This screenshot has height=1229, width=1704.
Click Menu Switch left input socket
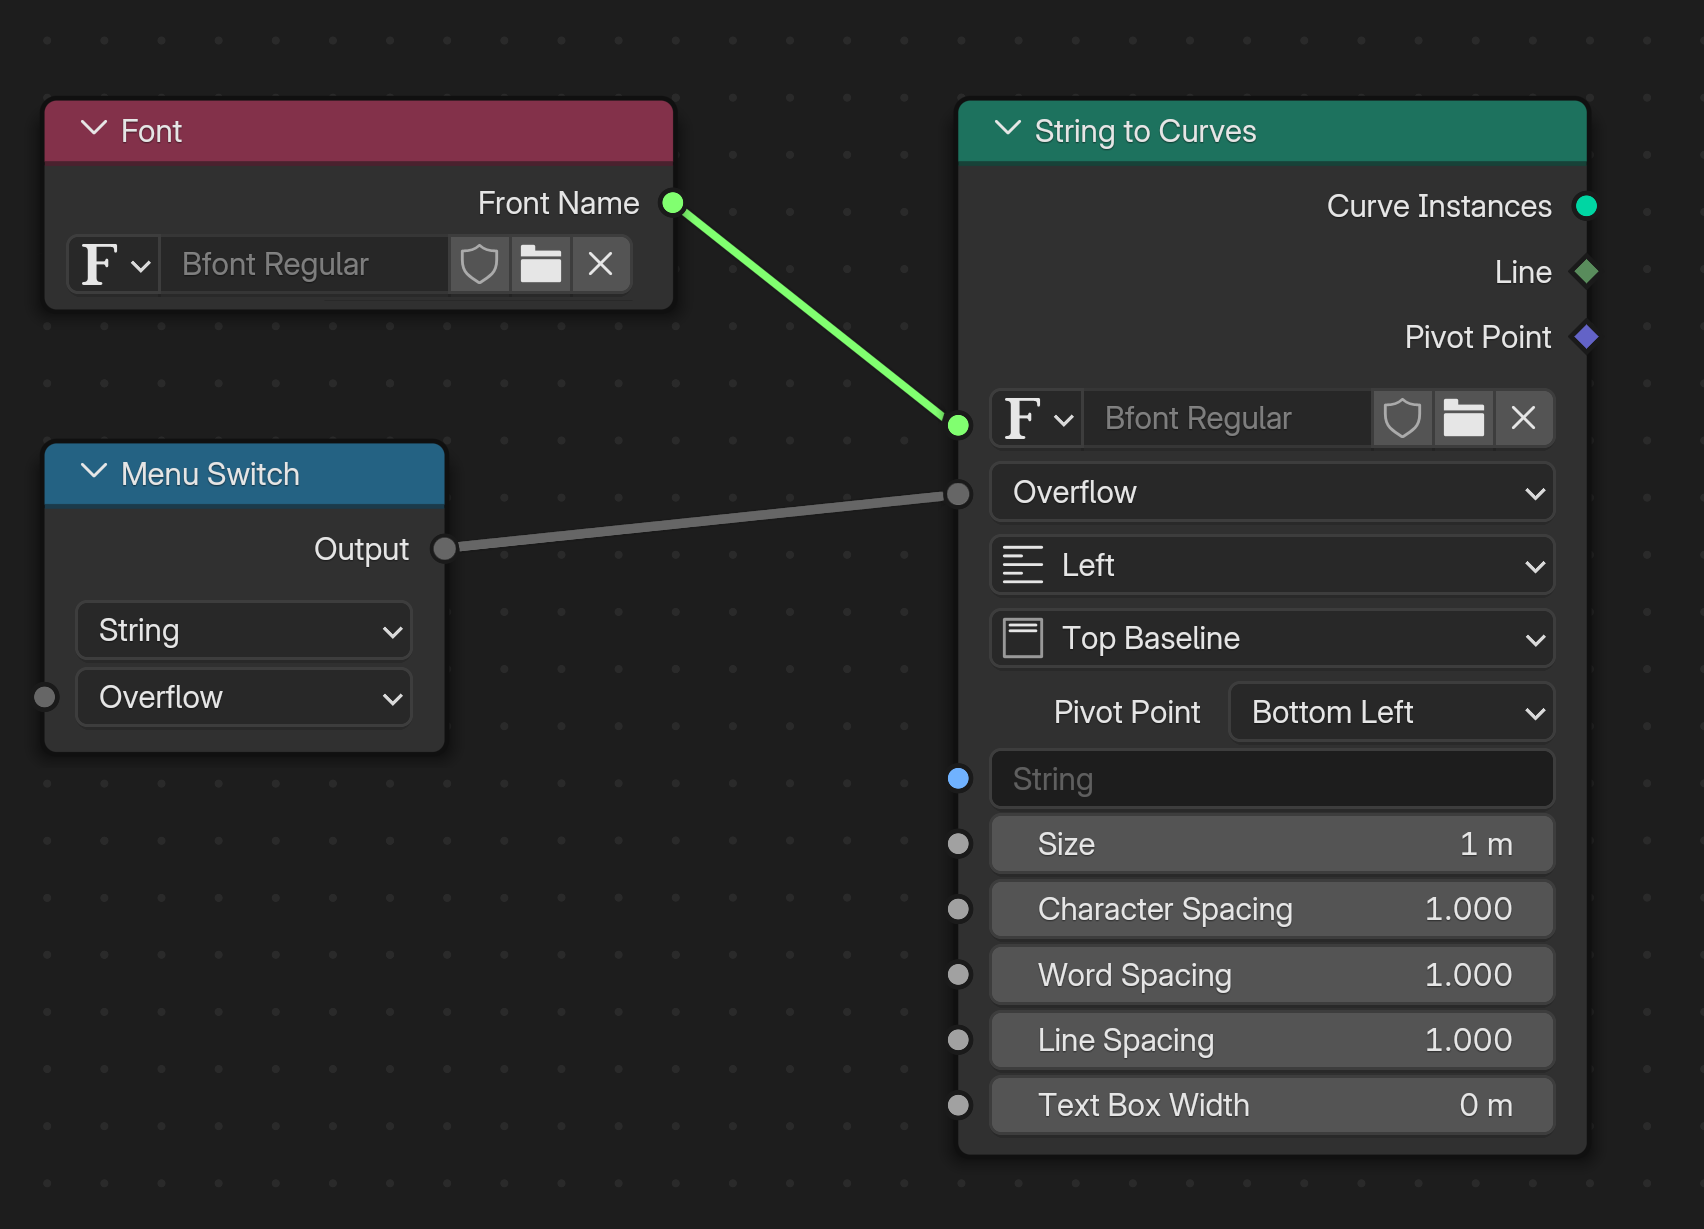(45, 697)
